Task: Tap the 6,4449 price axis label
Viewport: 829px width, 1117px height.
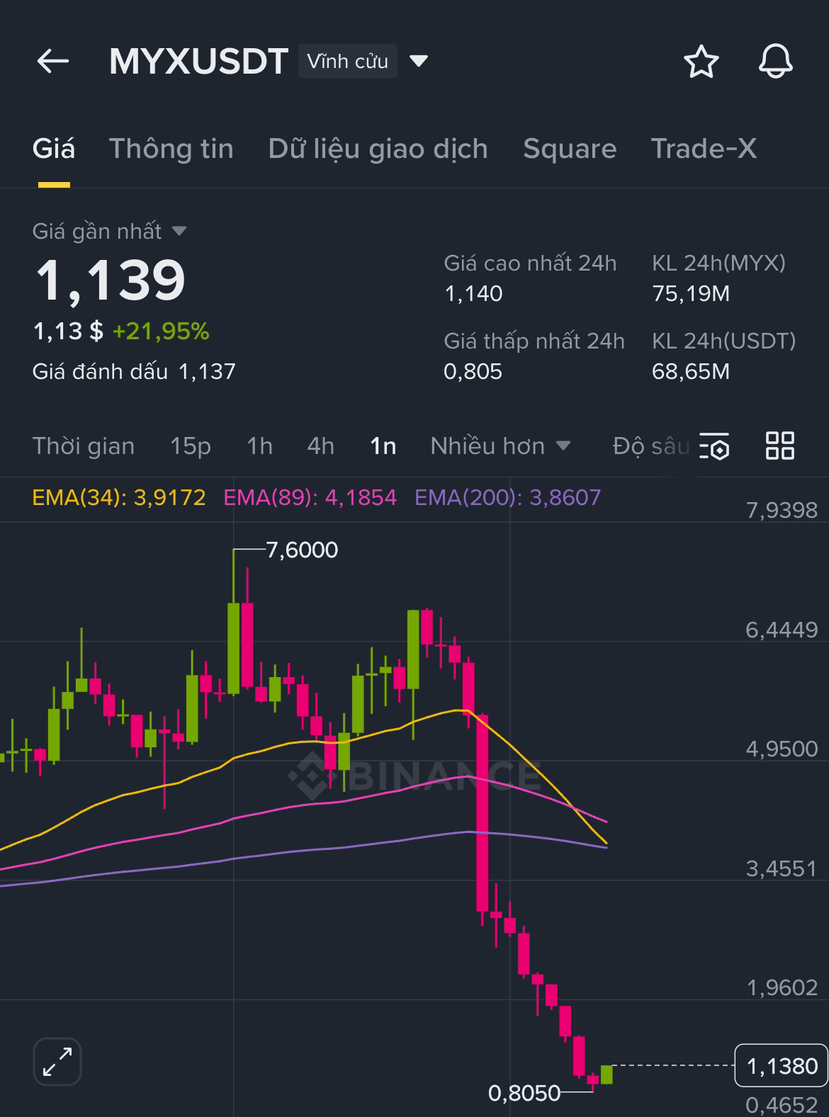Action: pos(782,630)
